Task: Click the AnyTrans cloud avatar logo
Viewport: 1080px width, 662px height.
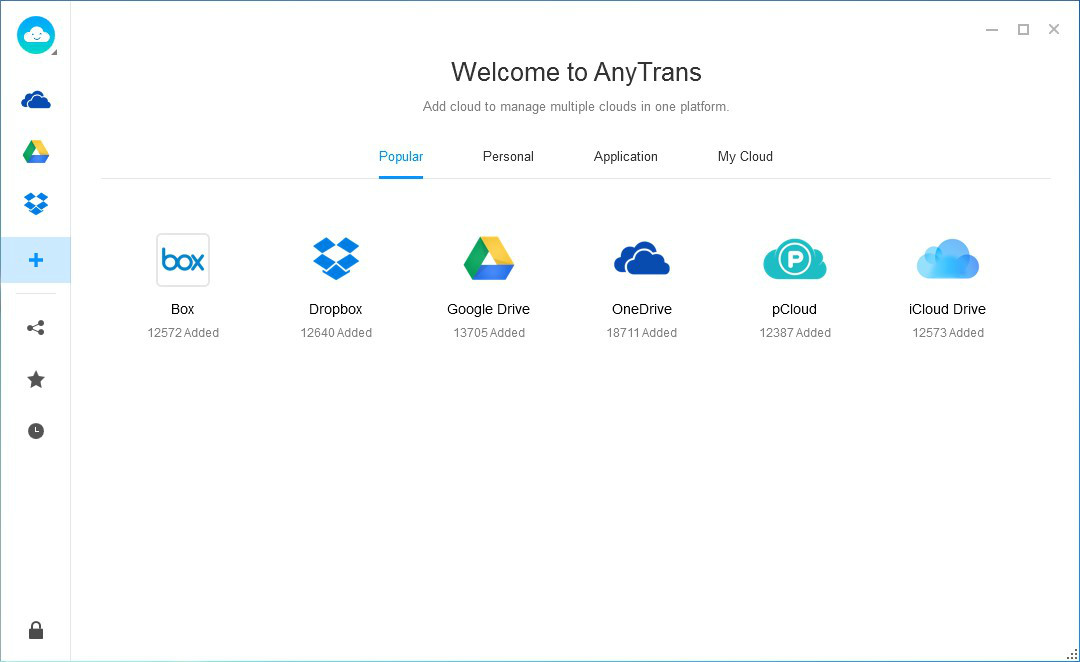Action: point(36,35)
